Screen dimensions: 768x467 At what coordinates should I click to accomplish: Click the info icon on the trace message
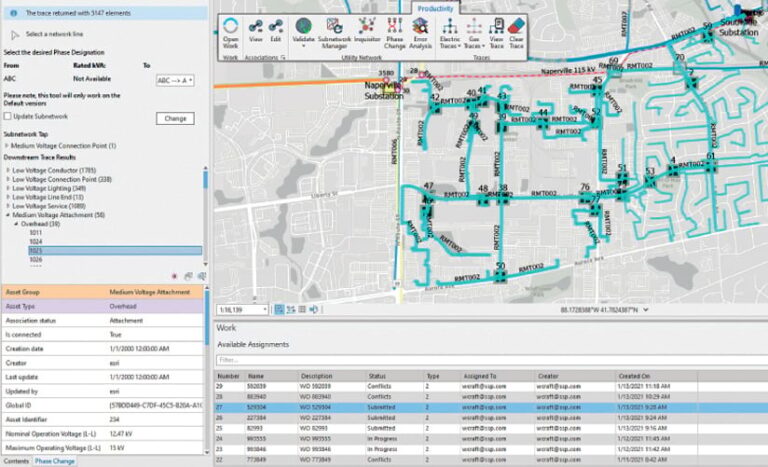click(x=14, y=13)
